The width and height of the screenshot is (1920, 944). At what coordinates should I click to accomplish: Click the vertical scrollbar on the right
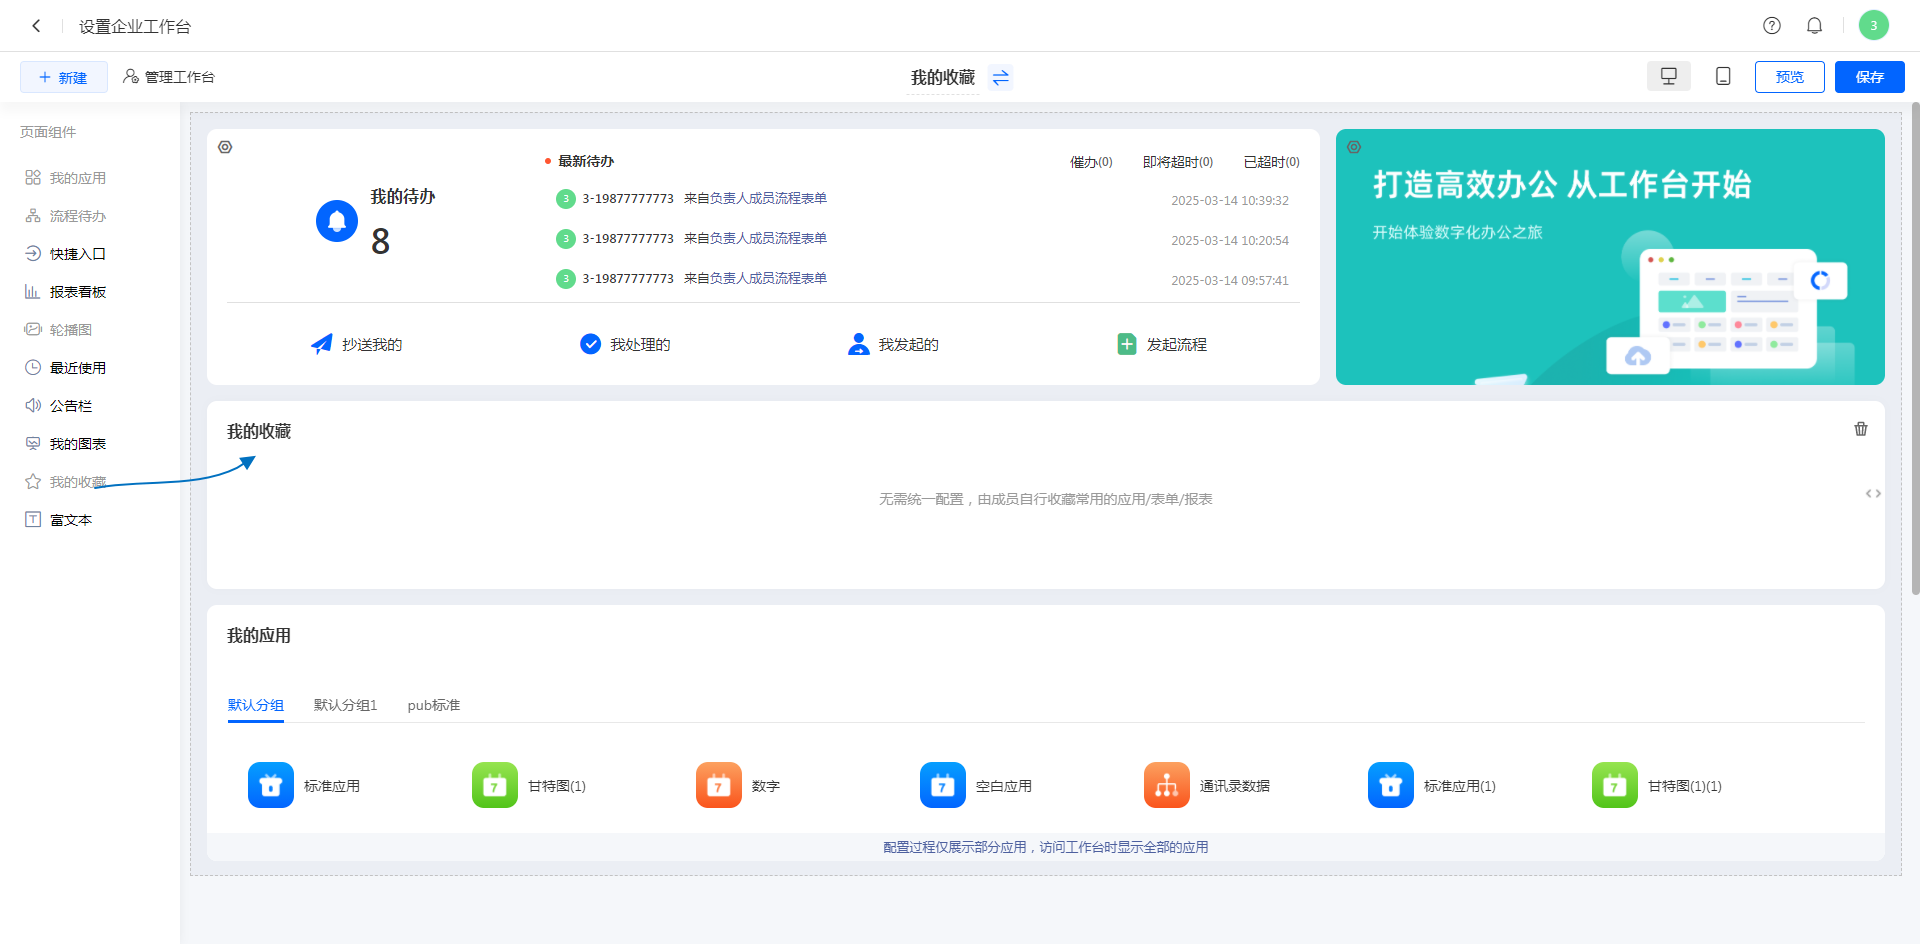pos(1914,350)
